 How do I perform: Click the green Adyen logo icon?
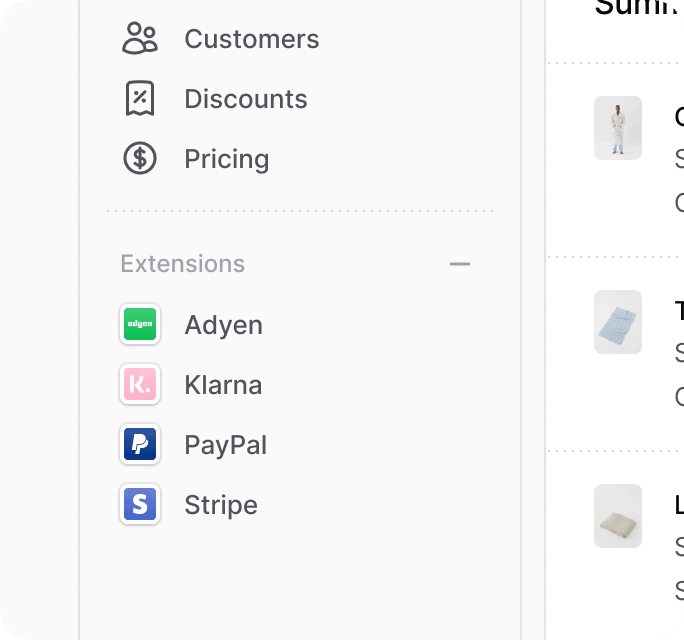[140, 324]
